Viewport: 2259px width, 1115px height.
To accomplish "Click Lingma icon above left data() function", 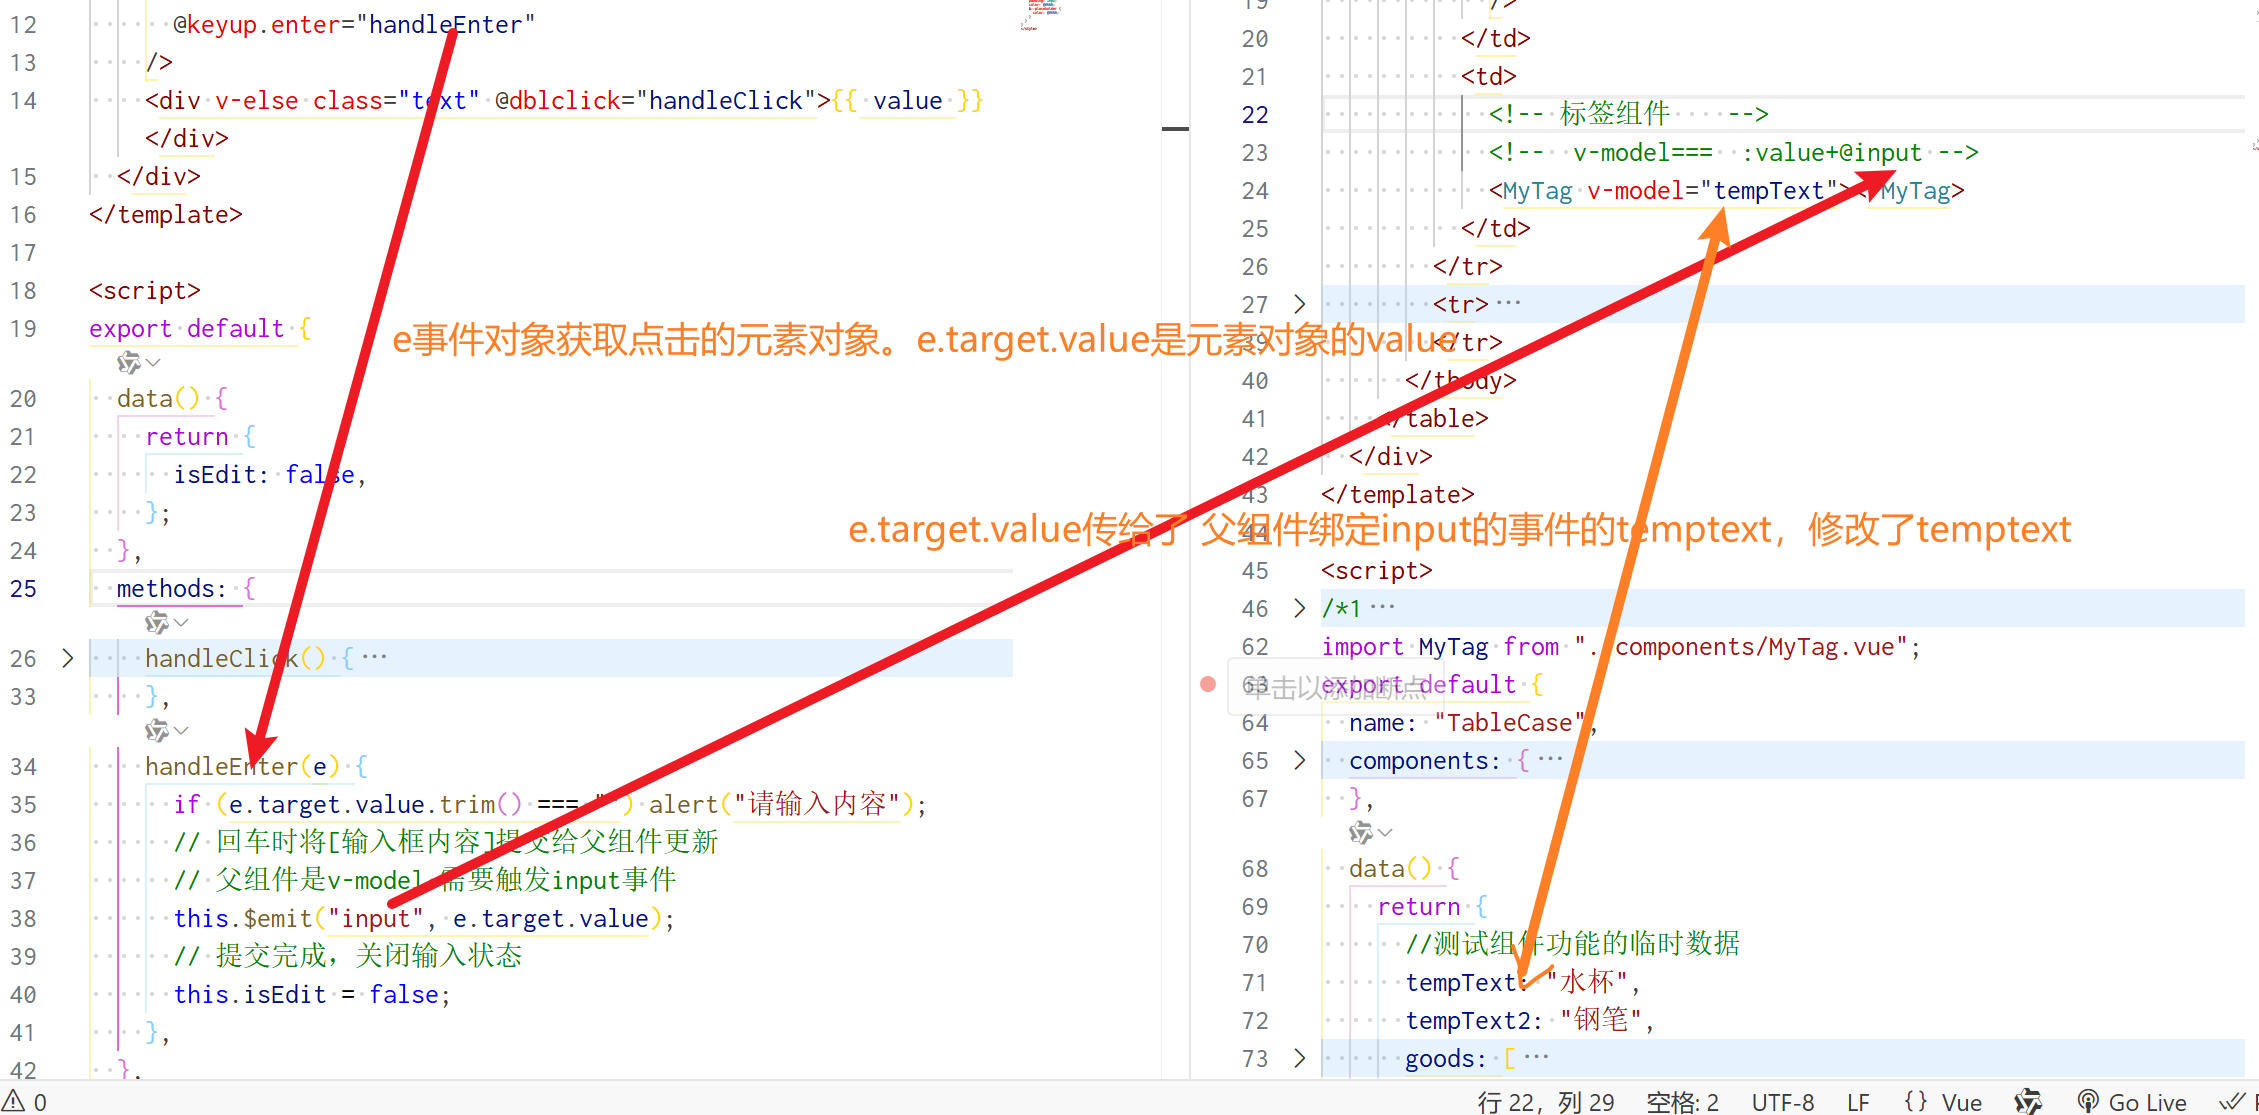I will coord(128,362).
